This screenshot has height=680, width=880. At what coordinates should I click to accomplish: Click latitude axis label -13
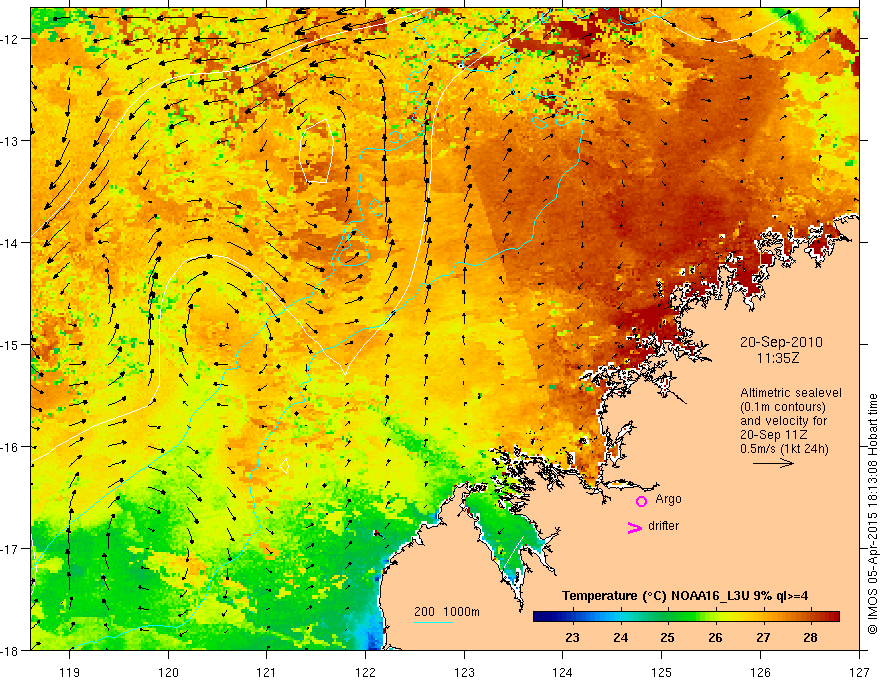point(10,141)
